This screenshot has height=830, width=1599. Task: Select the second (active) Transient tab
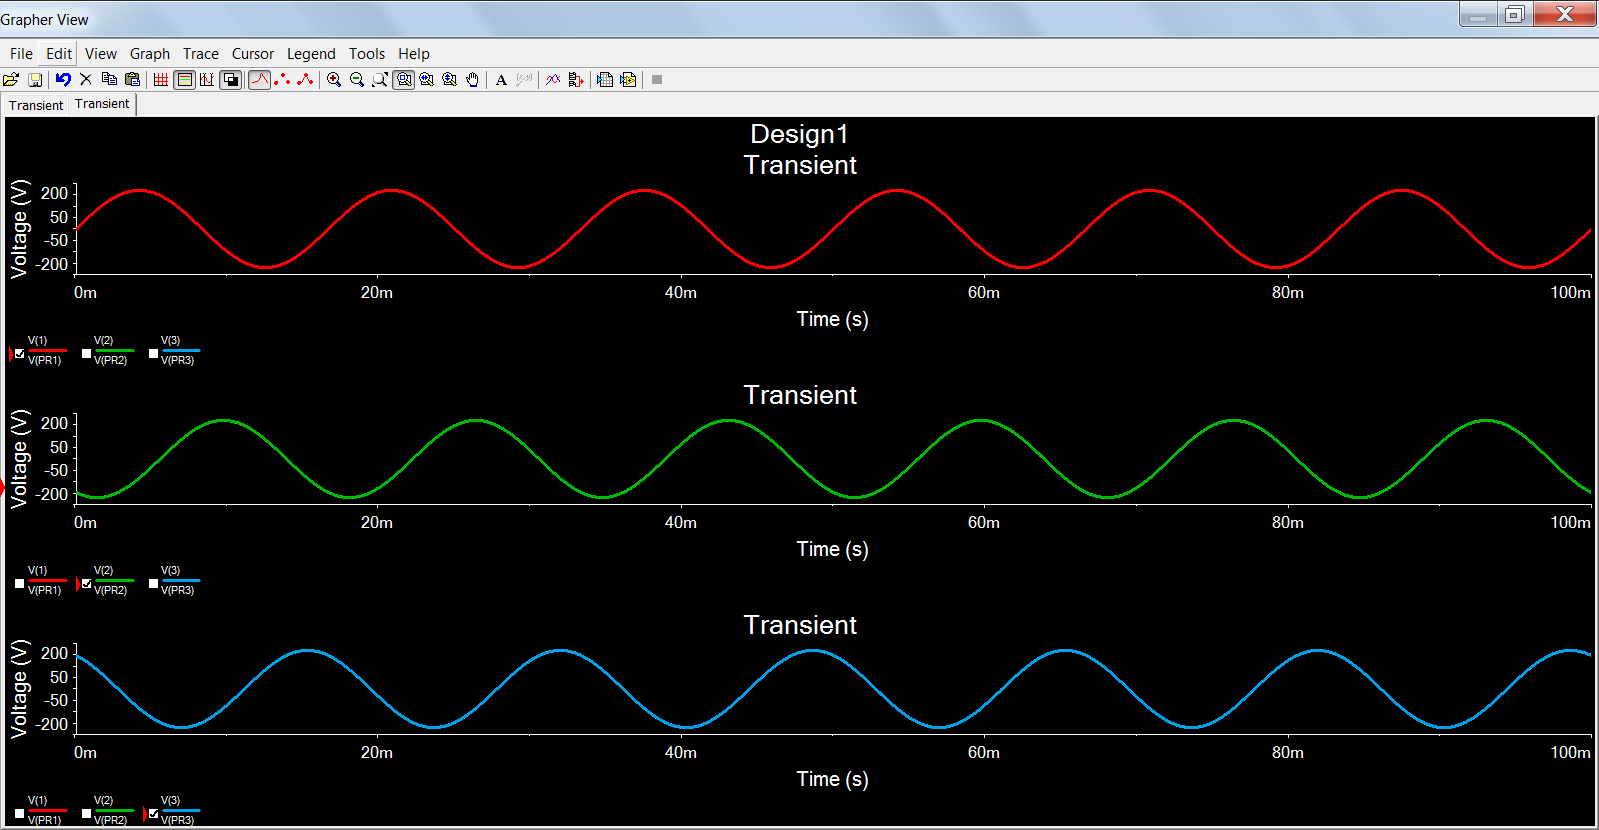coord(102,104)
